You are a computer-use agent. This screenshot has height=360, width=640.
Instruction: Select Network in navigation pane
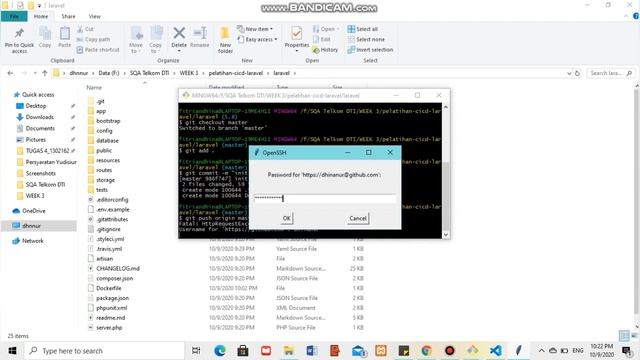[33, 241]
